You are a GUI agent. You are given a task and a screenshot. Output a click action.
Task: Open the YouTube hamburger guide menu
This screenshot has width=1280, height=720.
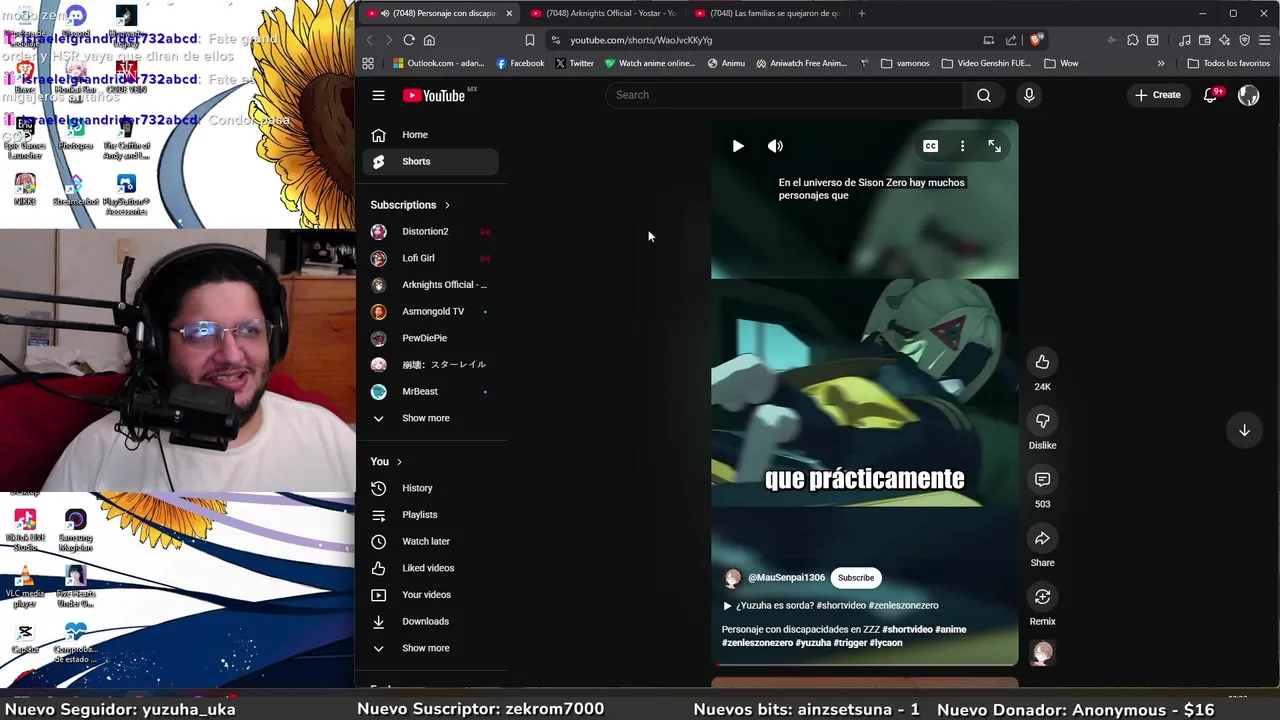[378, 95]
